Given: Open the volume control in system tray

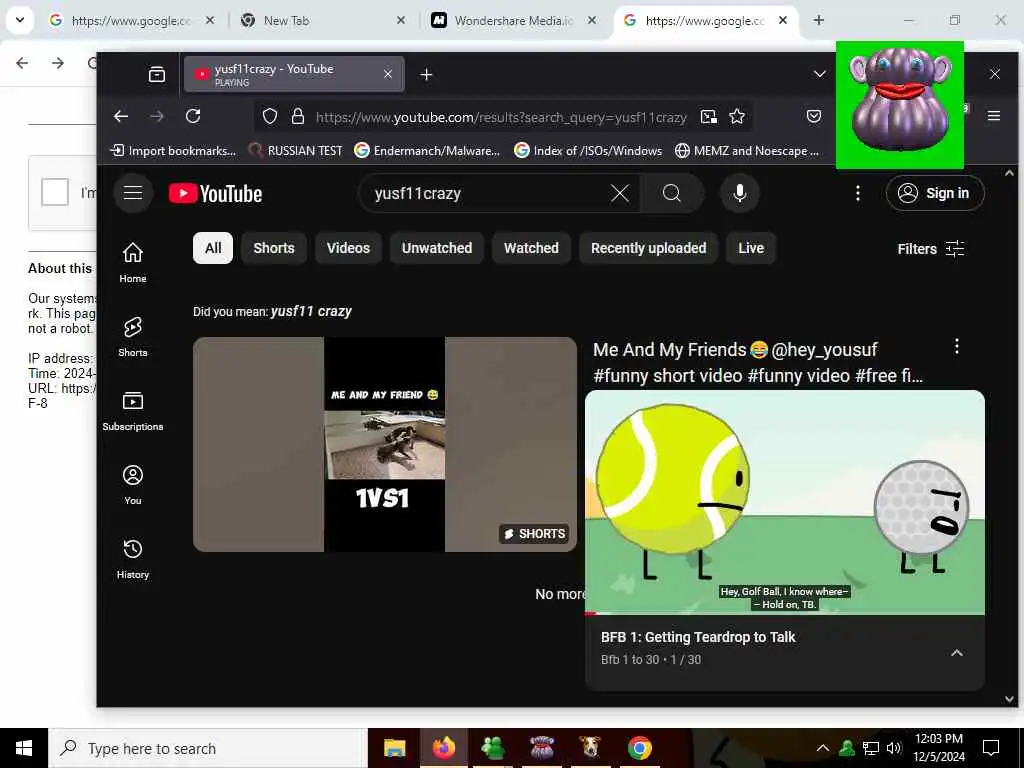Looking at the screenshot, I should click(x=894, y=748).
